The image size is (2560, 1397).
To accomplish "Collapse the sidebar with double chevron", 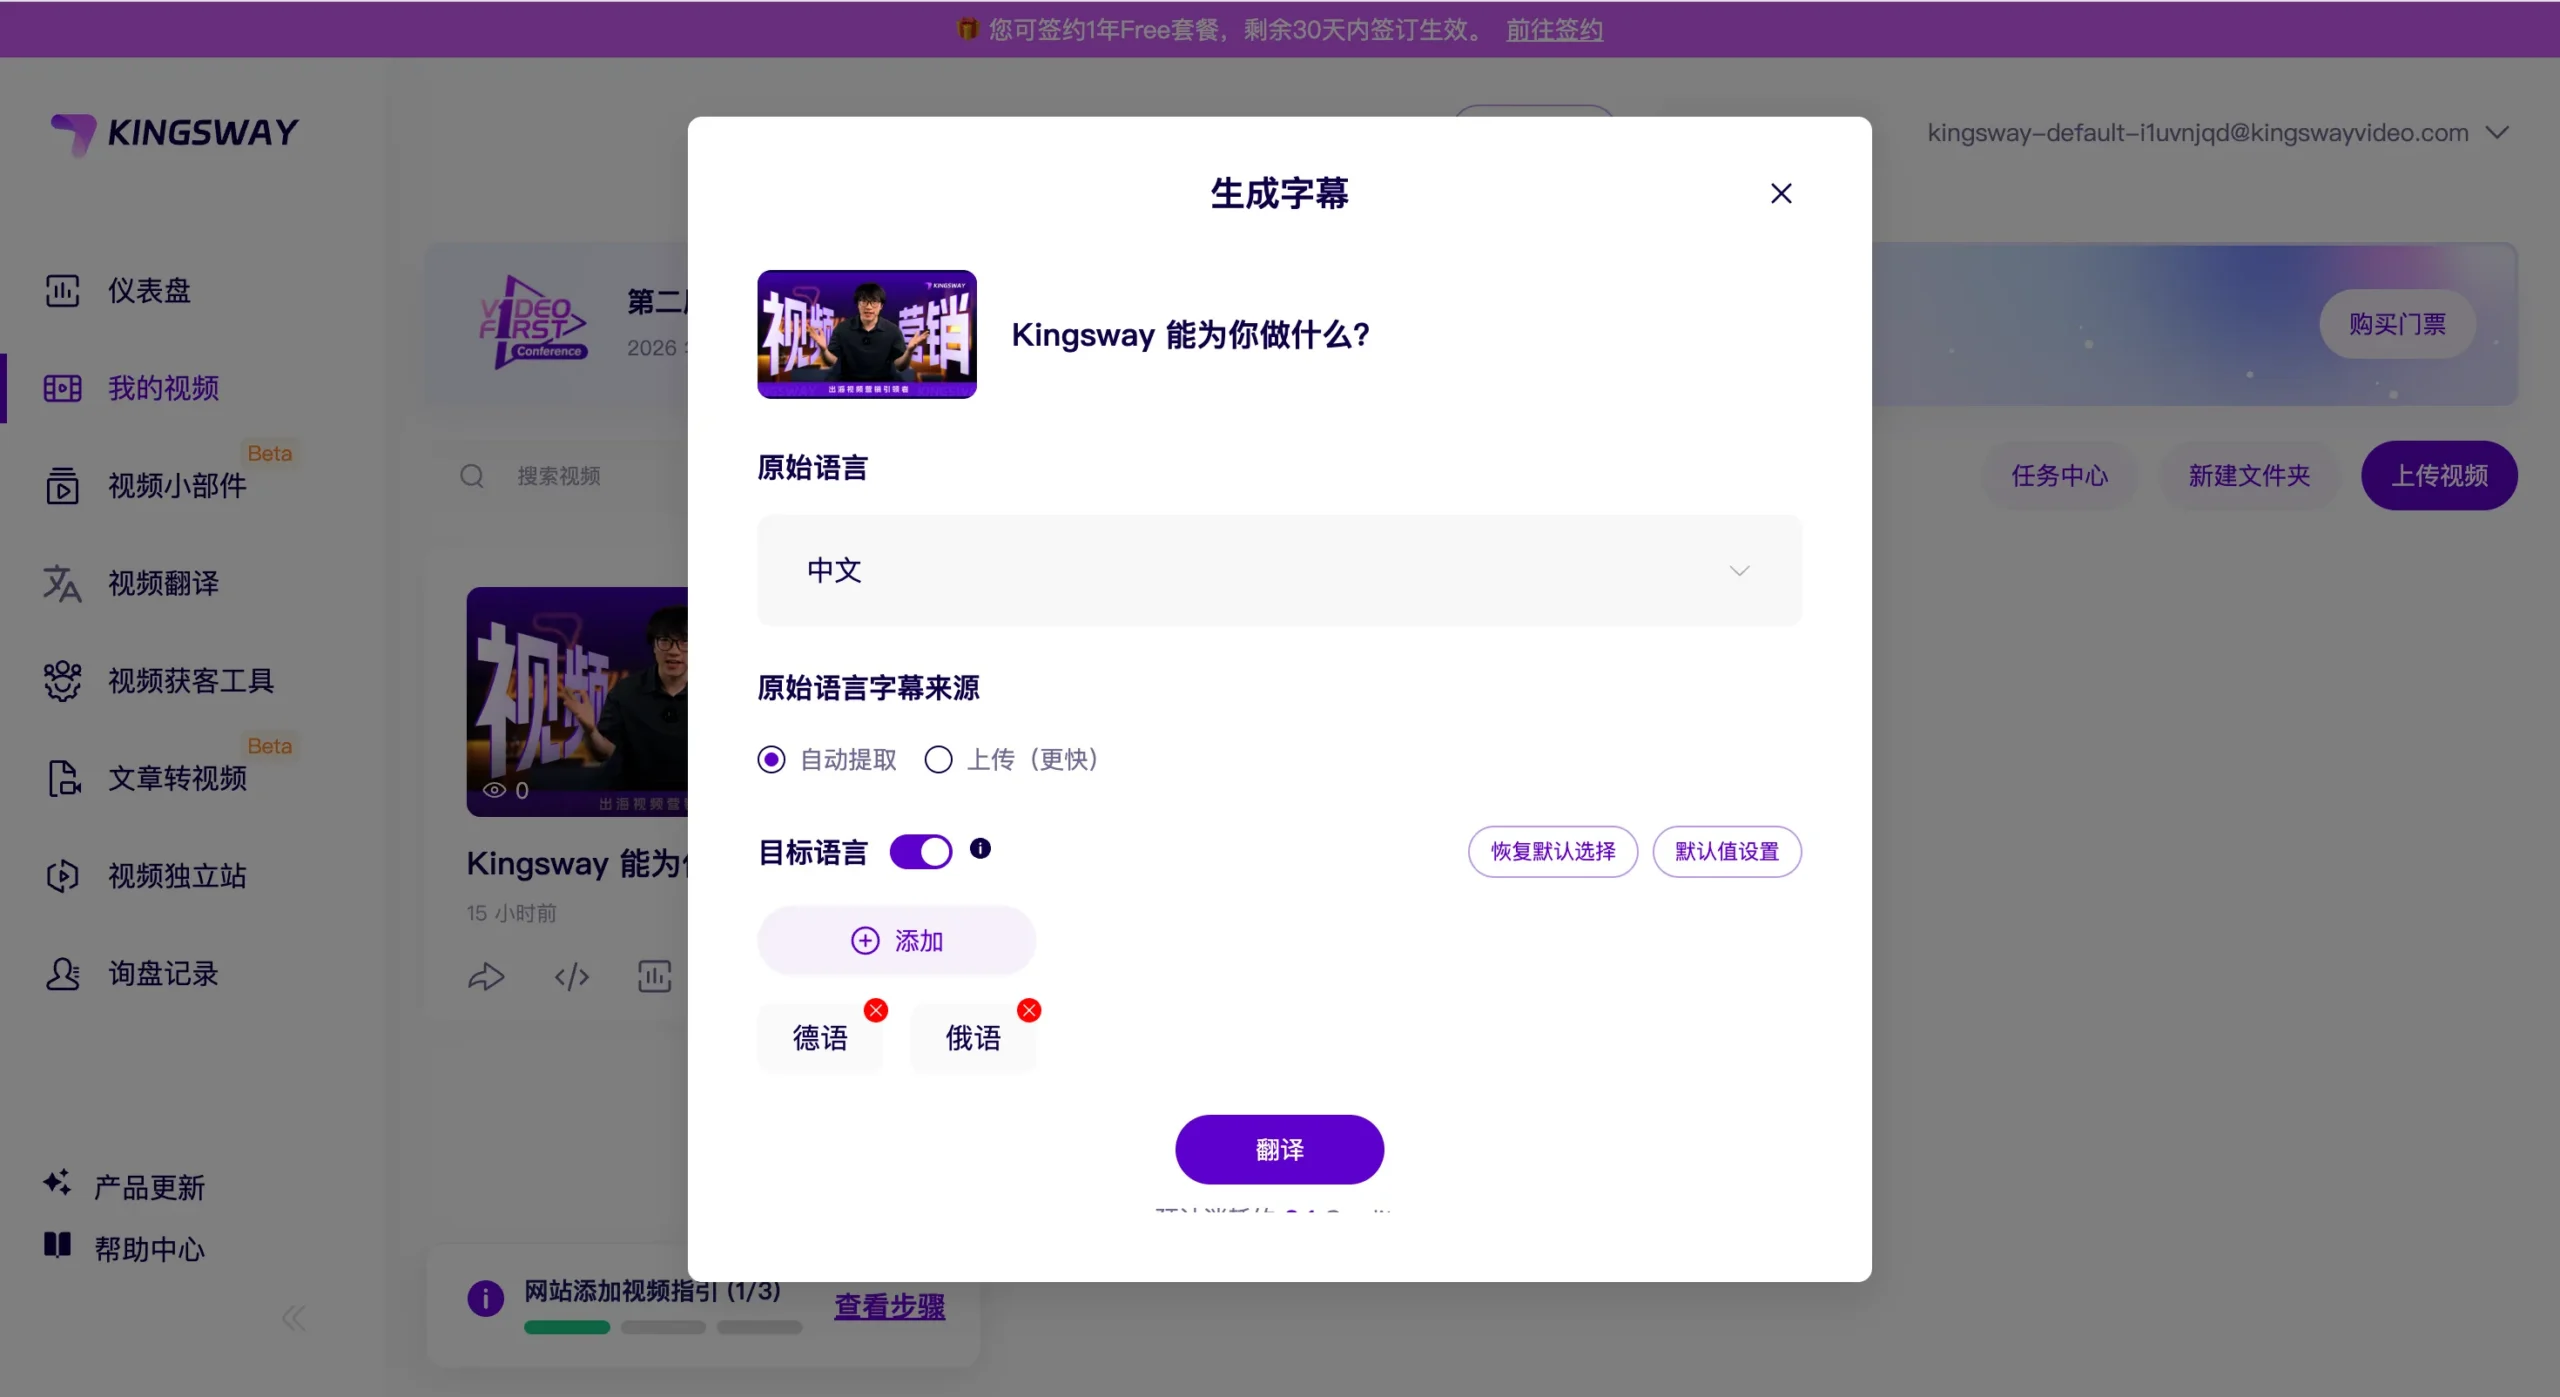I will (x=293, y=1318).
